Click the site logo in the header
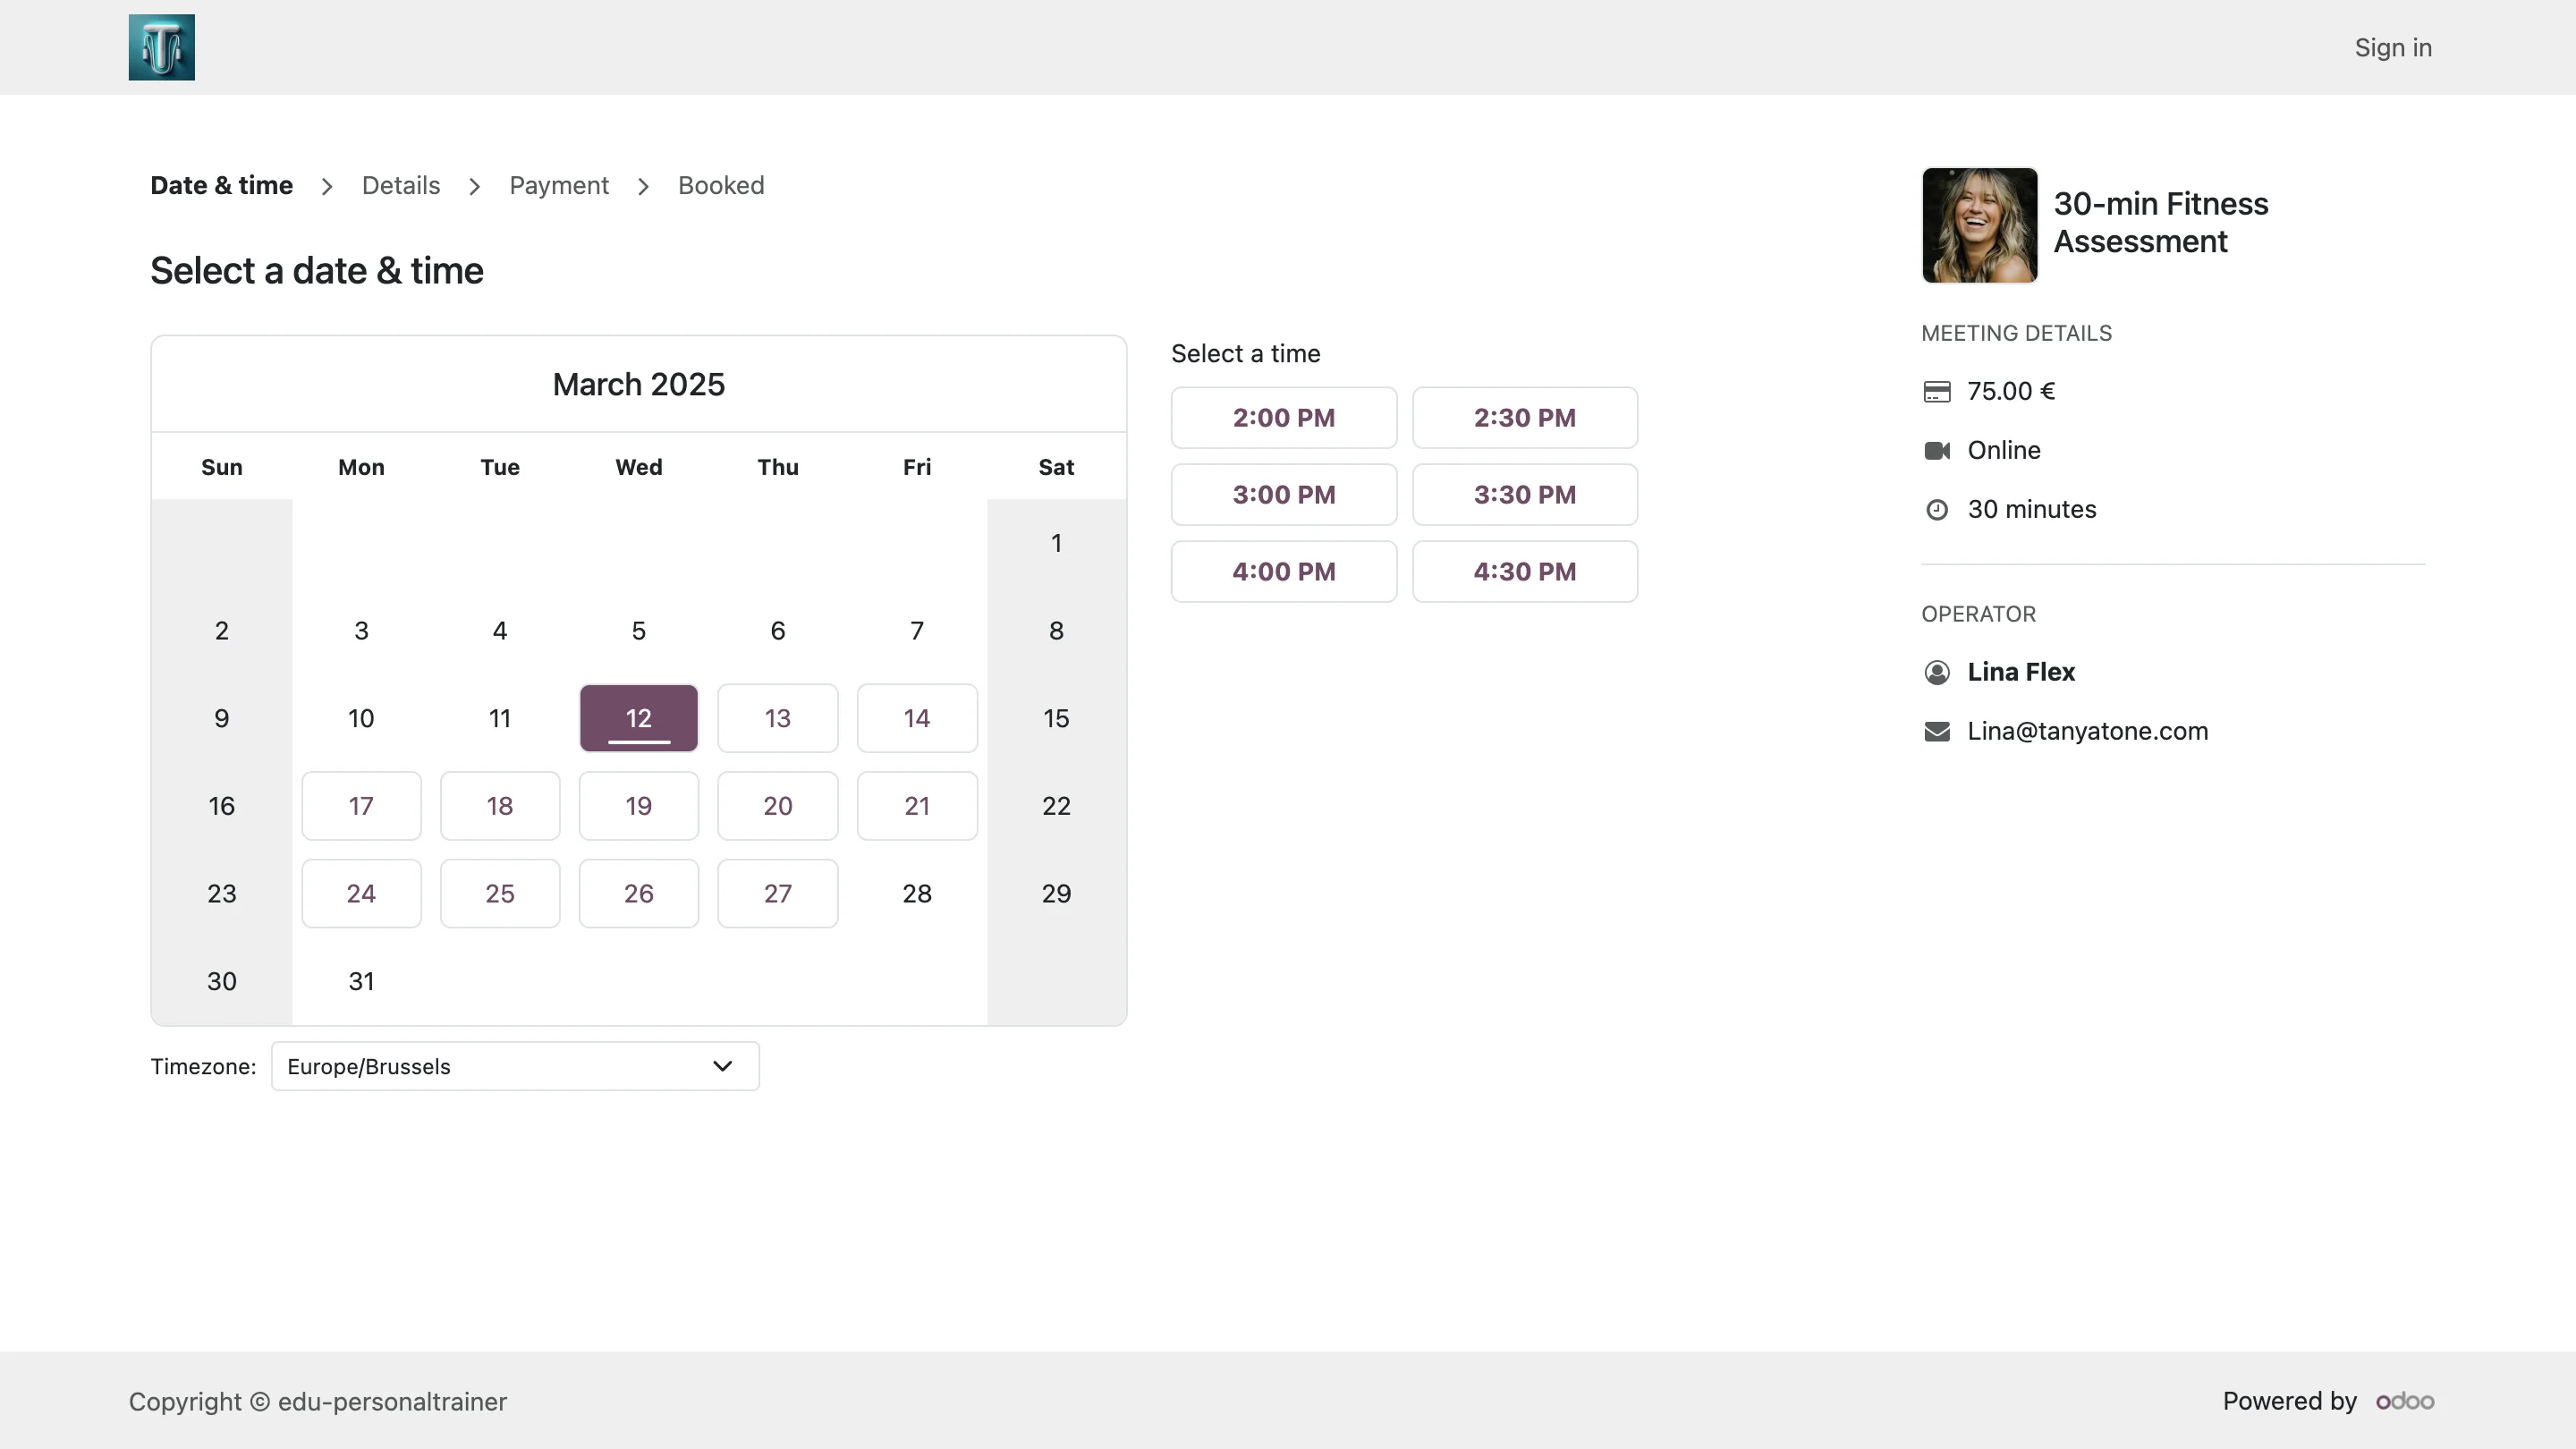This screenshot has width=2576, height=1449. [x=161, y=47]
